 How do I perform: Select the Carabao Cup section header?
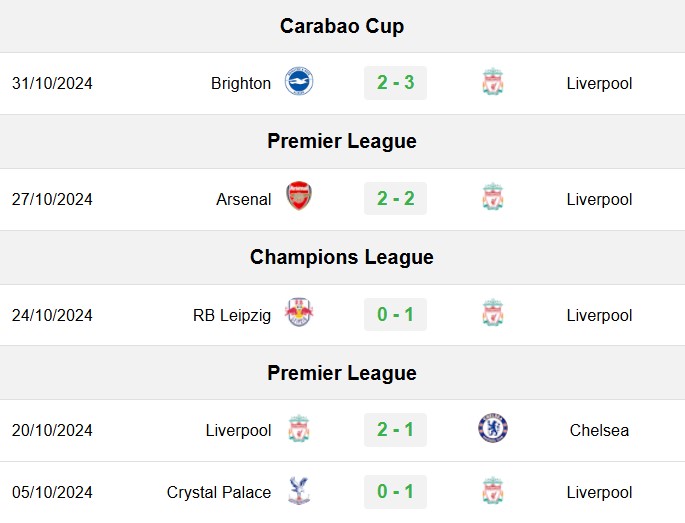tap(342, 26)
